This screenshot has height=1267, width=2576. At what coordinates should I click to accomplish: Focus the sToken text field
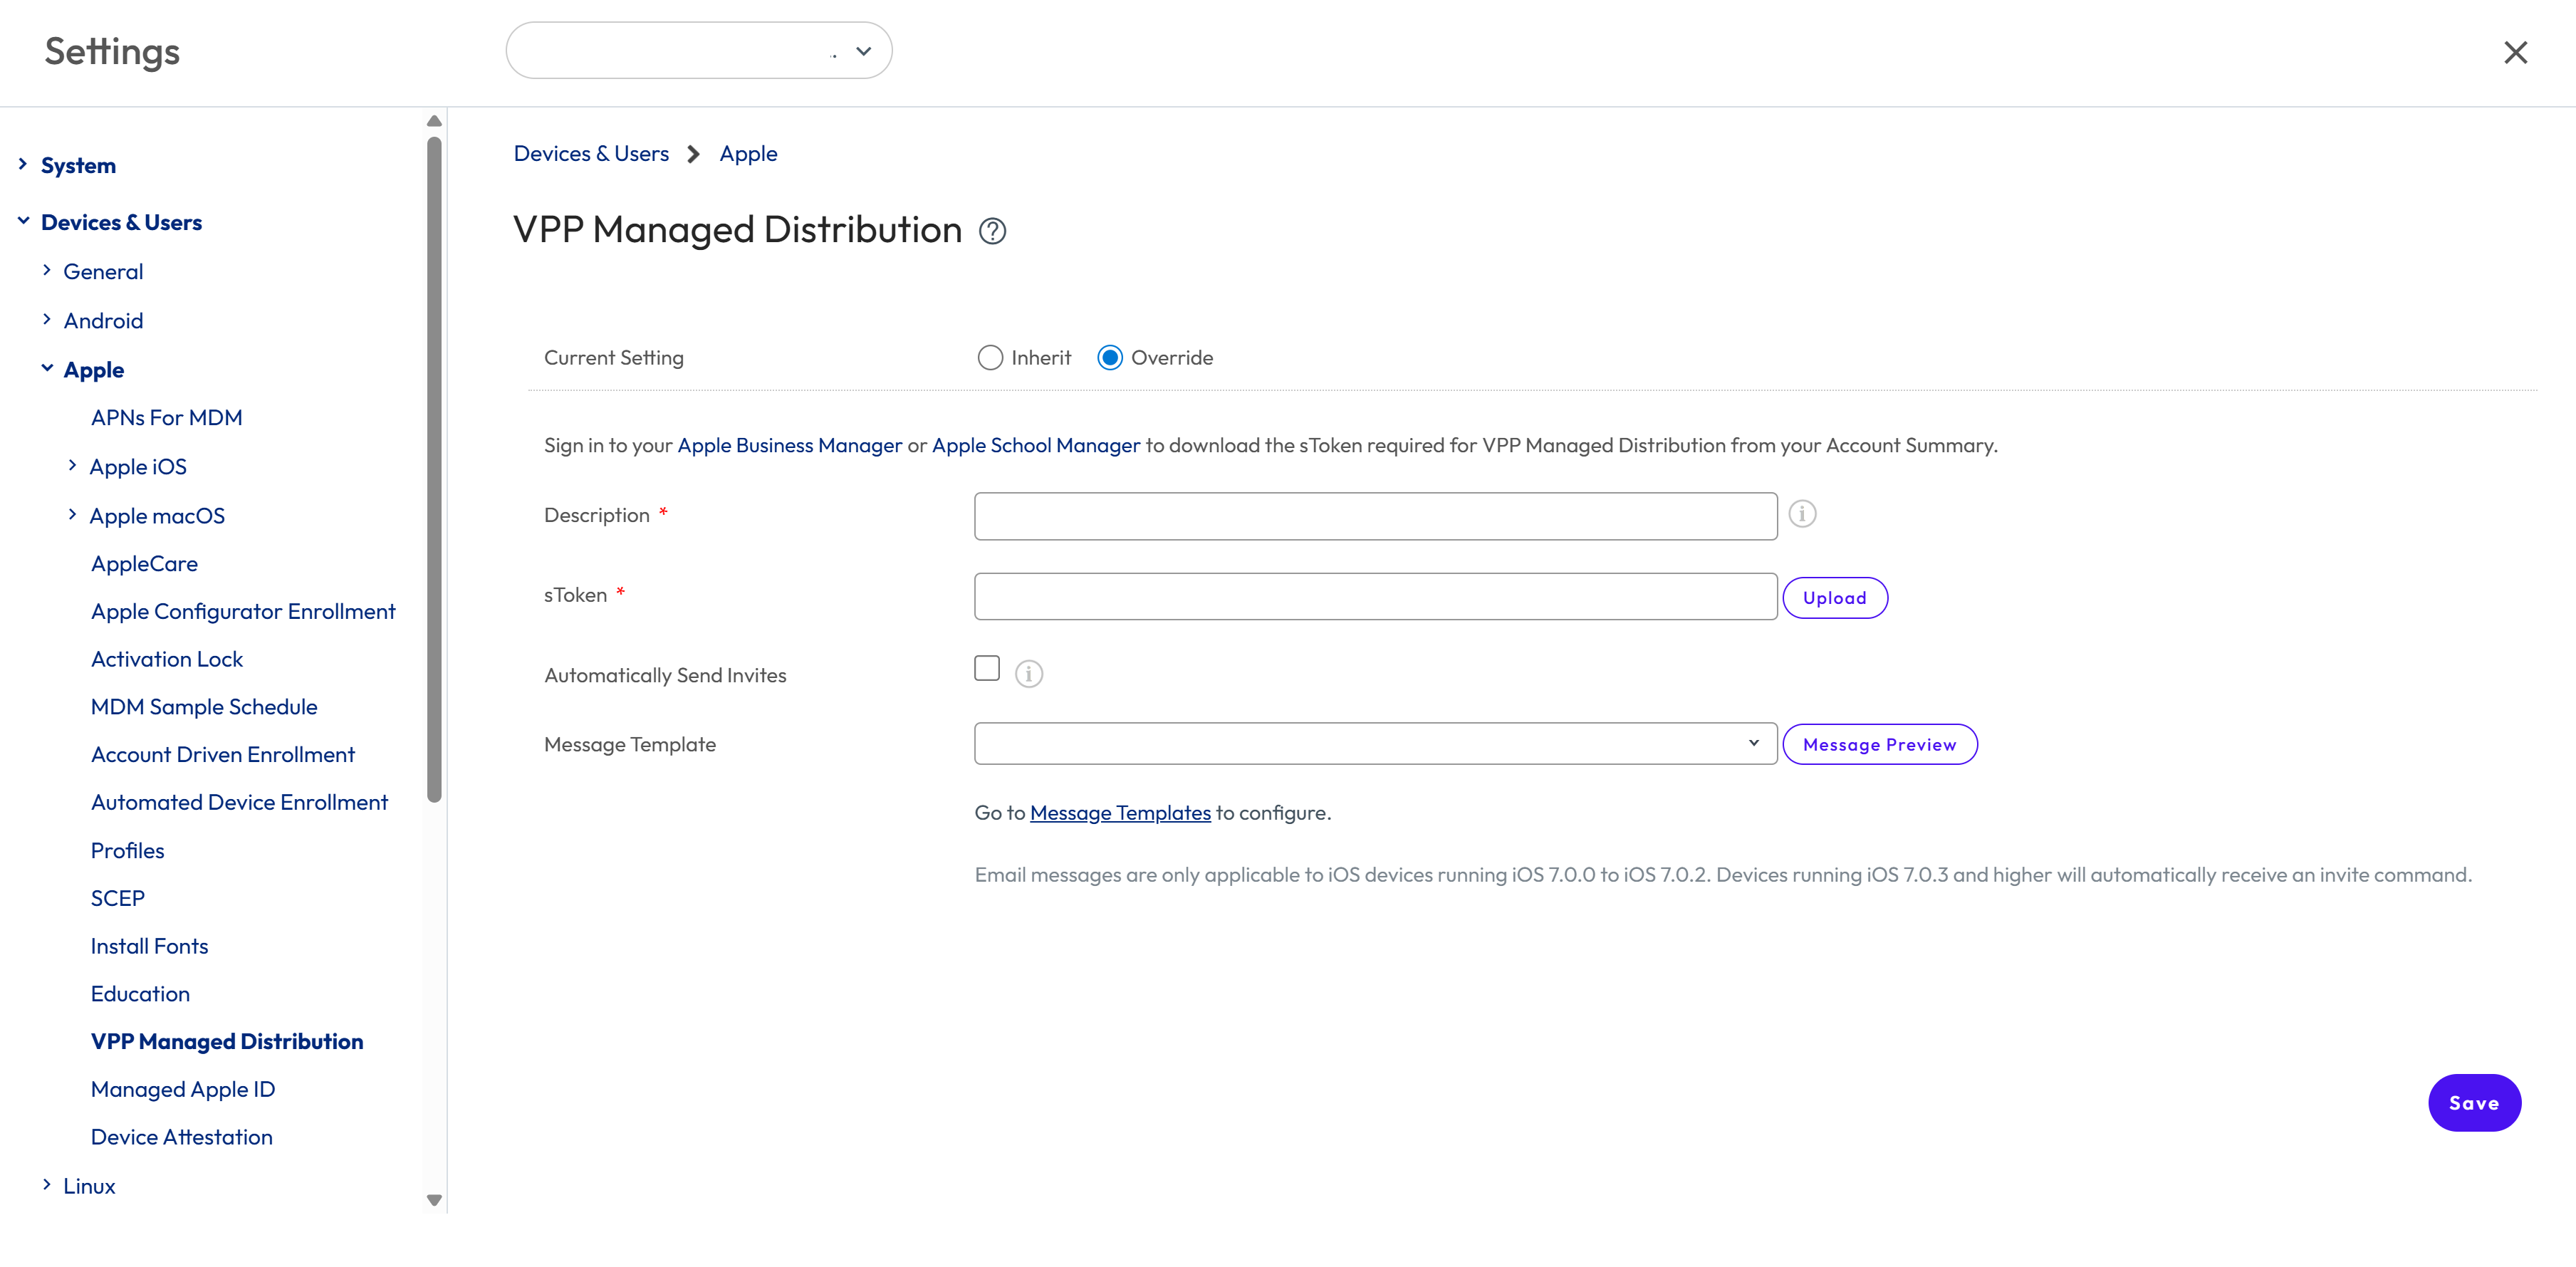click(1375, 597)
